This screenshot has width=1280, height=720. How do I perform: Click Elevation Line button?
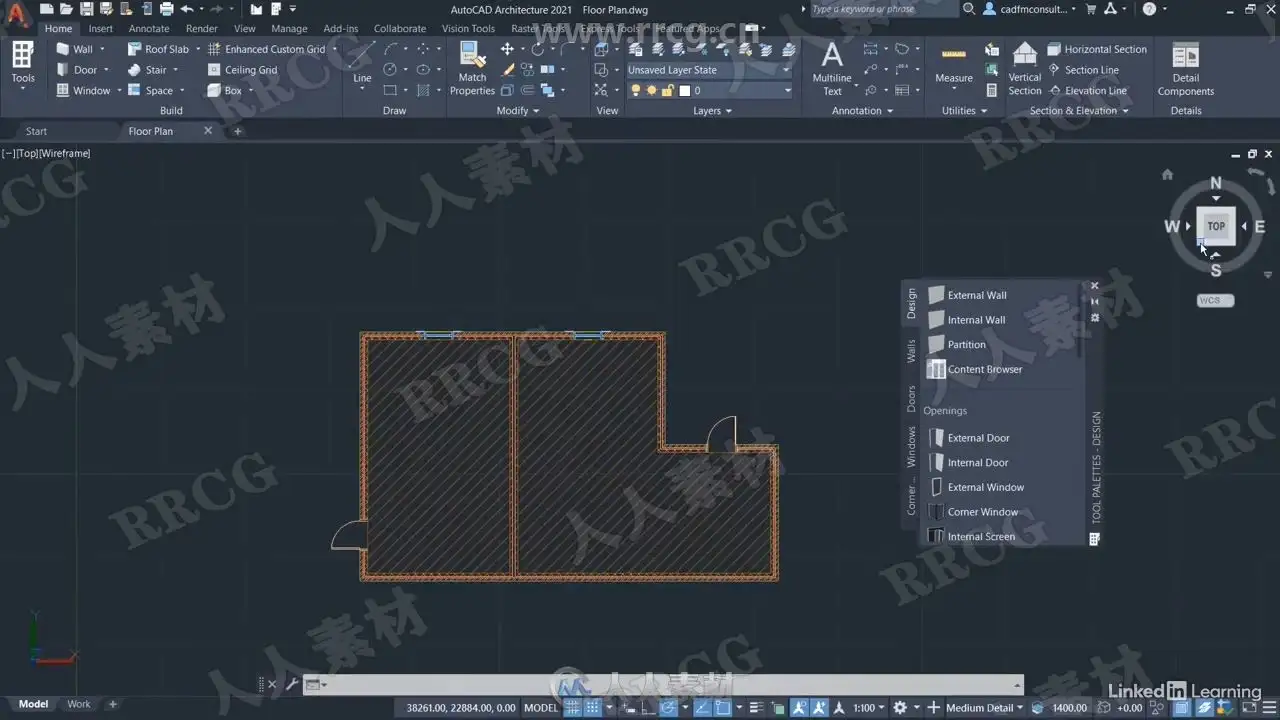[x=1087, y=90]
